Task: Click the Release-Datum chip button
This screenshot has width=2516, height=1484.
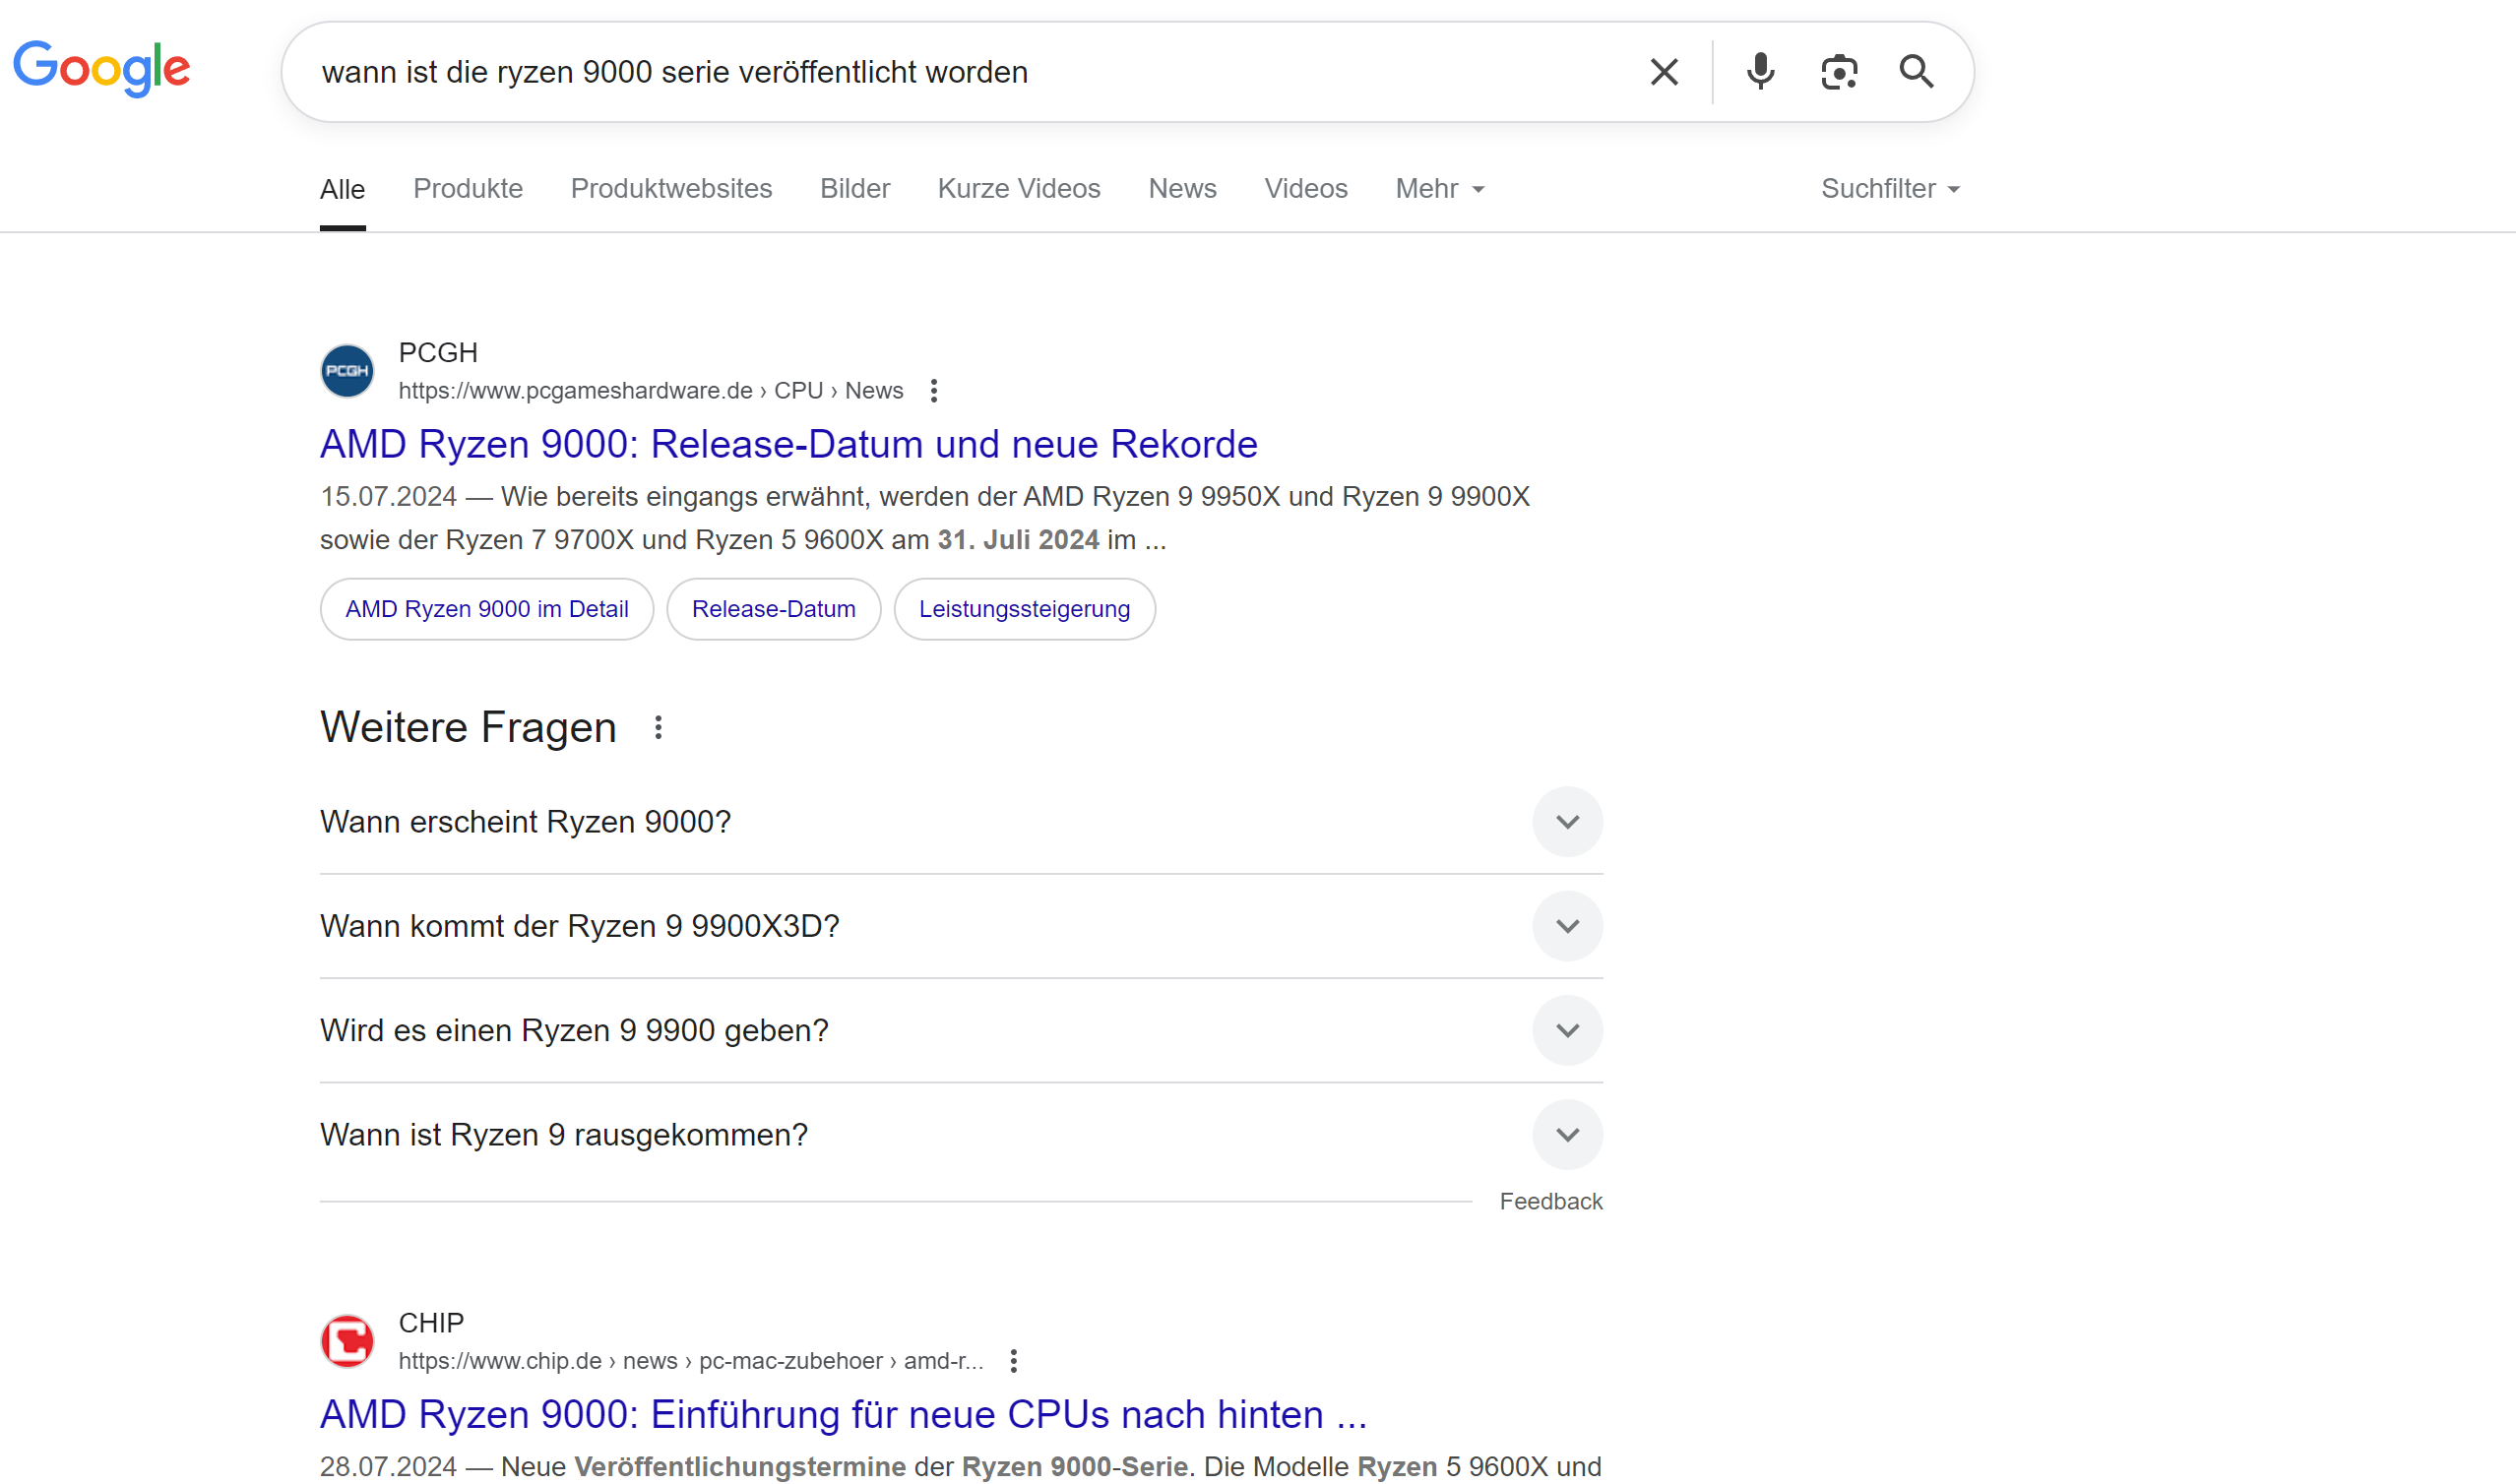Action: [x=773, y=609]
